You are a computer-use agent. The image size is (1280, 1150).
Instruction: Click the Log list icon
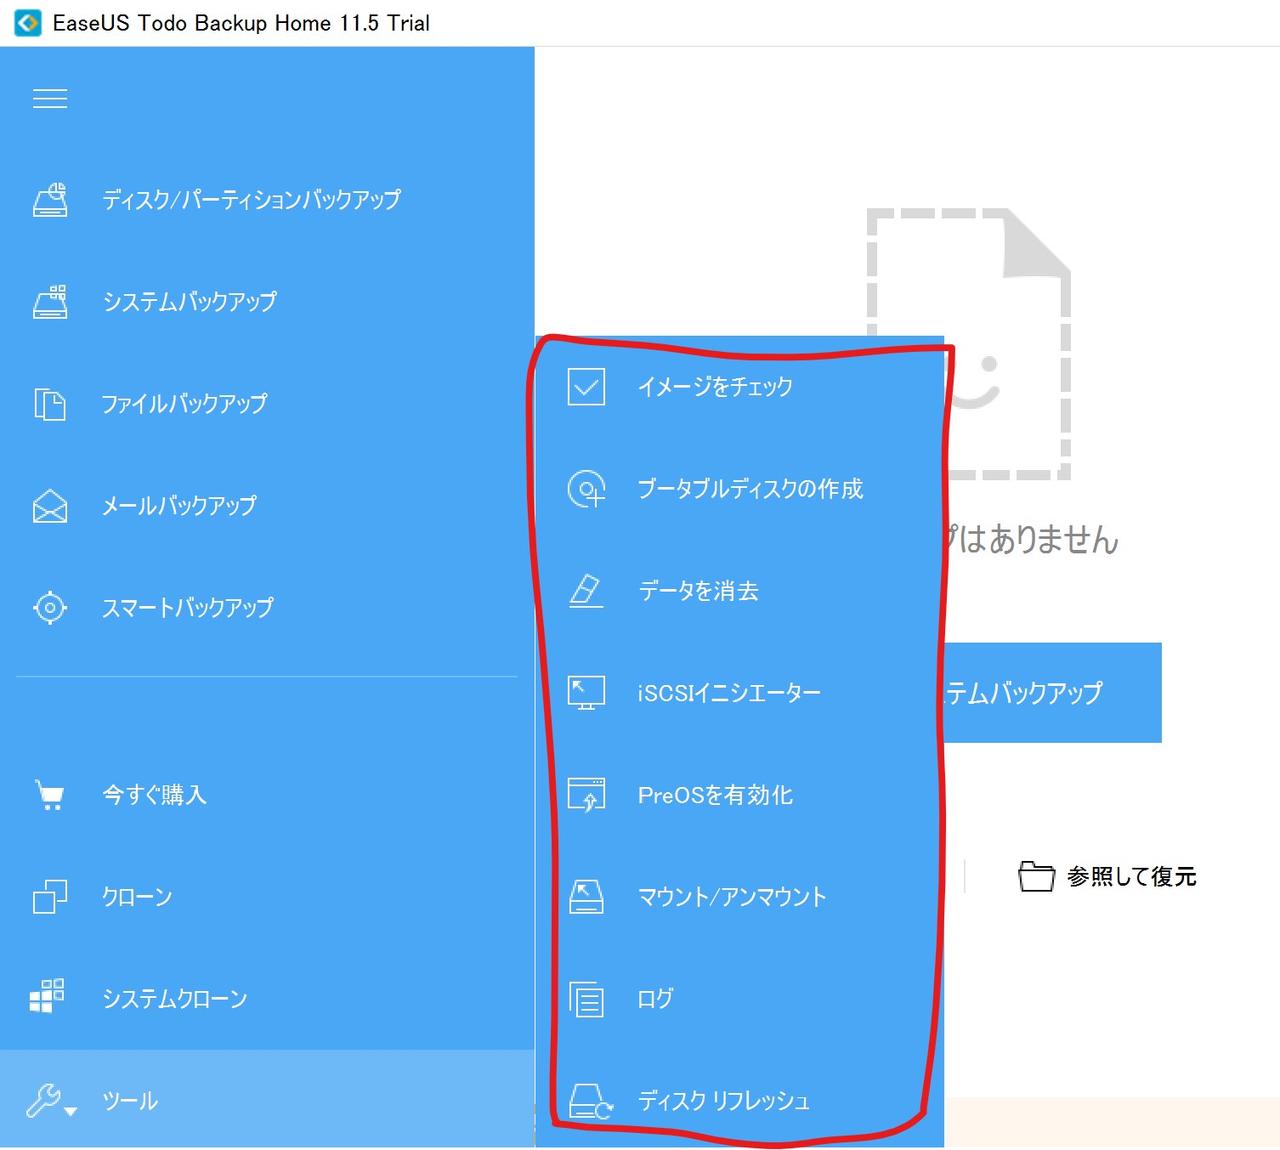tap(586, 999)
